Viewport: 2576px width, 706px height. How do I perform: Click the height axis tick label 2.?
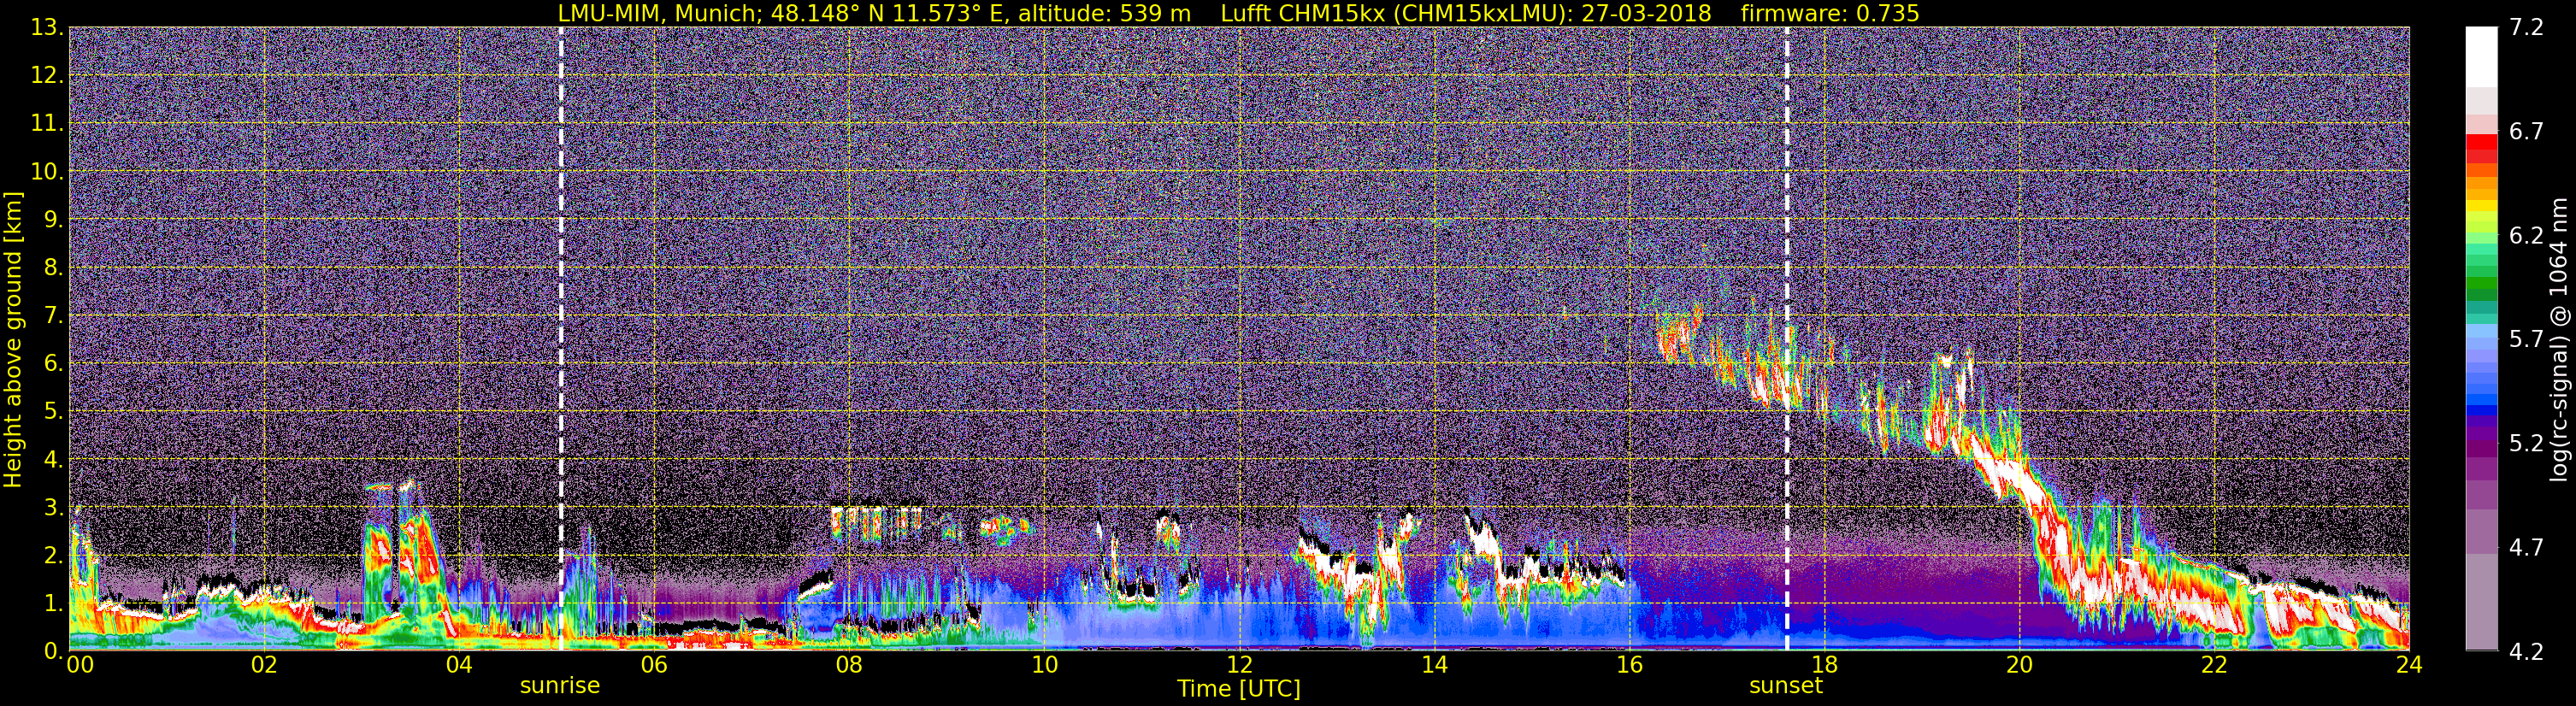(54, 556)
